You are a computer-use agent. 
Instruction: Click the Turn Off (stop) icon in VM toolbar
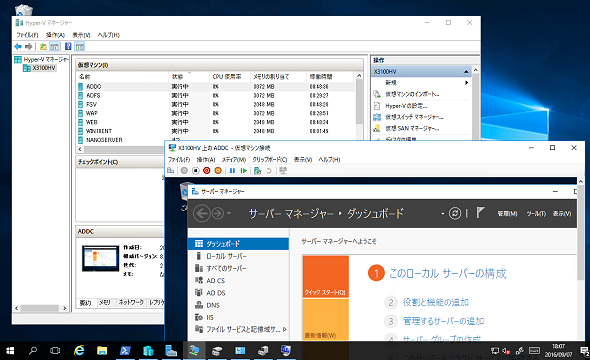coord(195,171)
